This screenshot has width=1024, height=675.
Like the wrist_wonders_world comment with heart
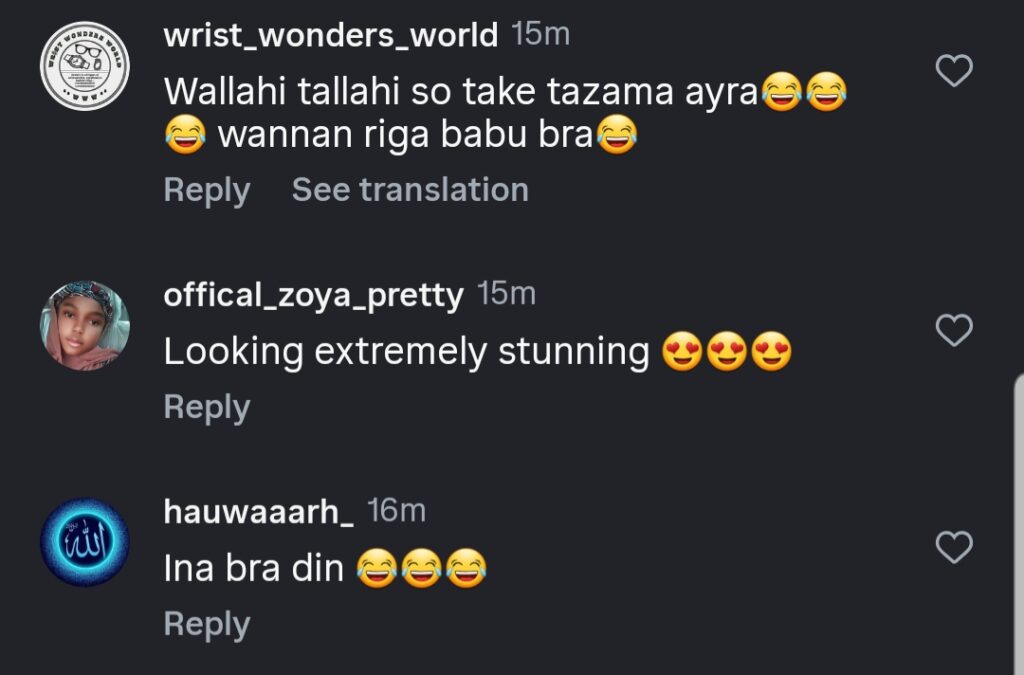coord(954,71)
